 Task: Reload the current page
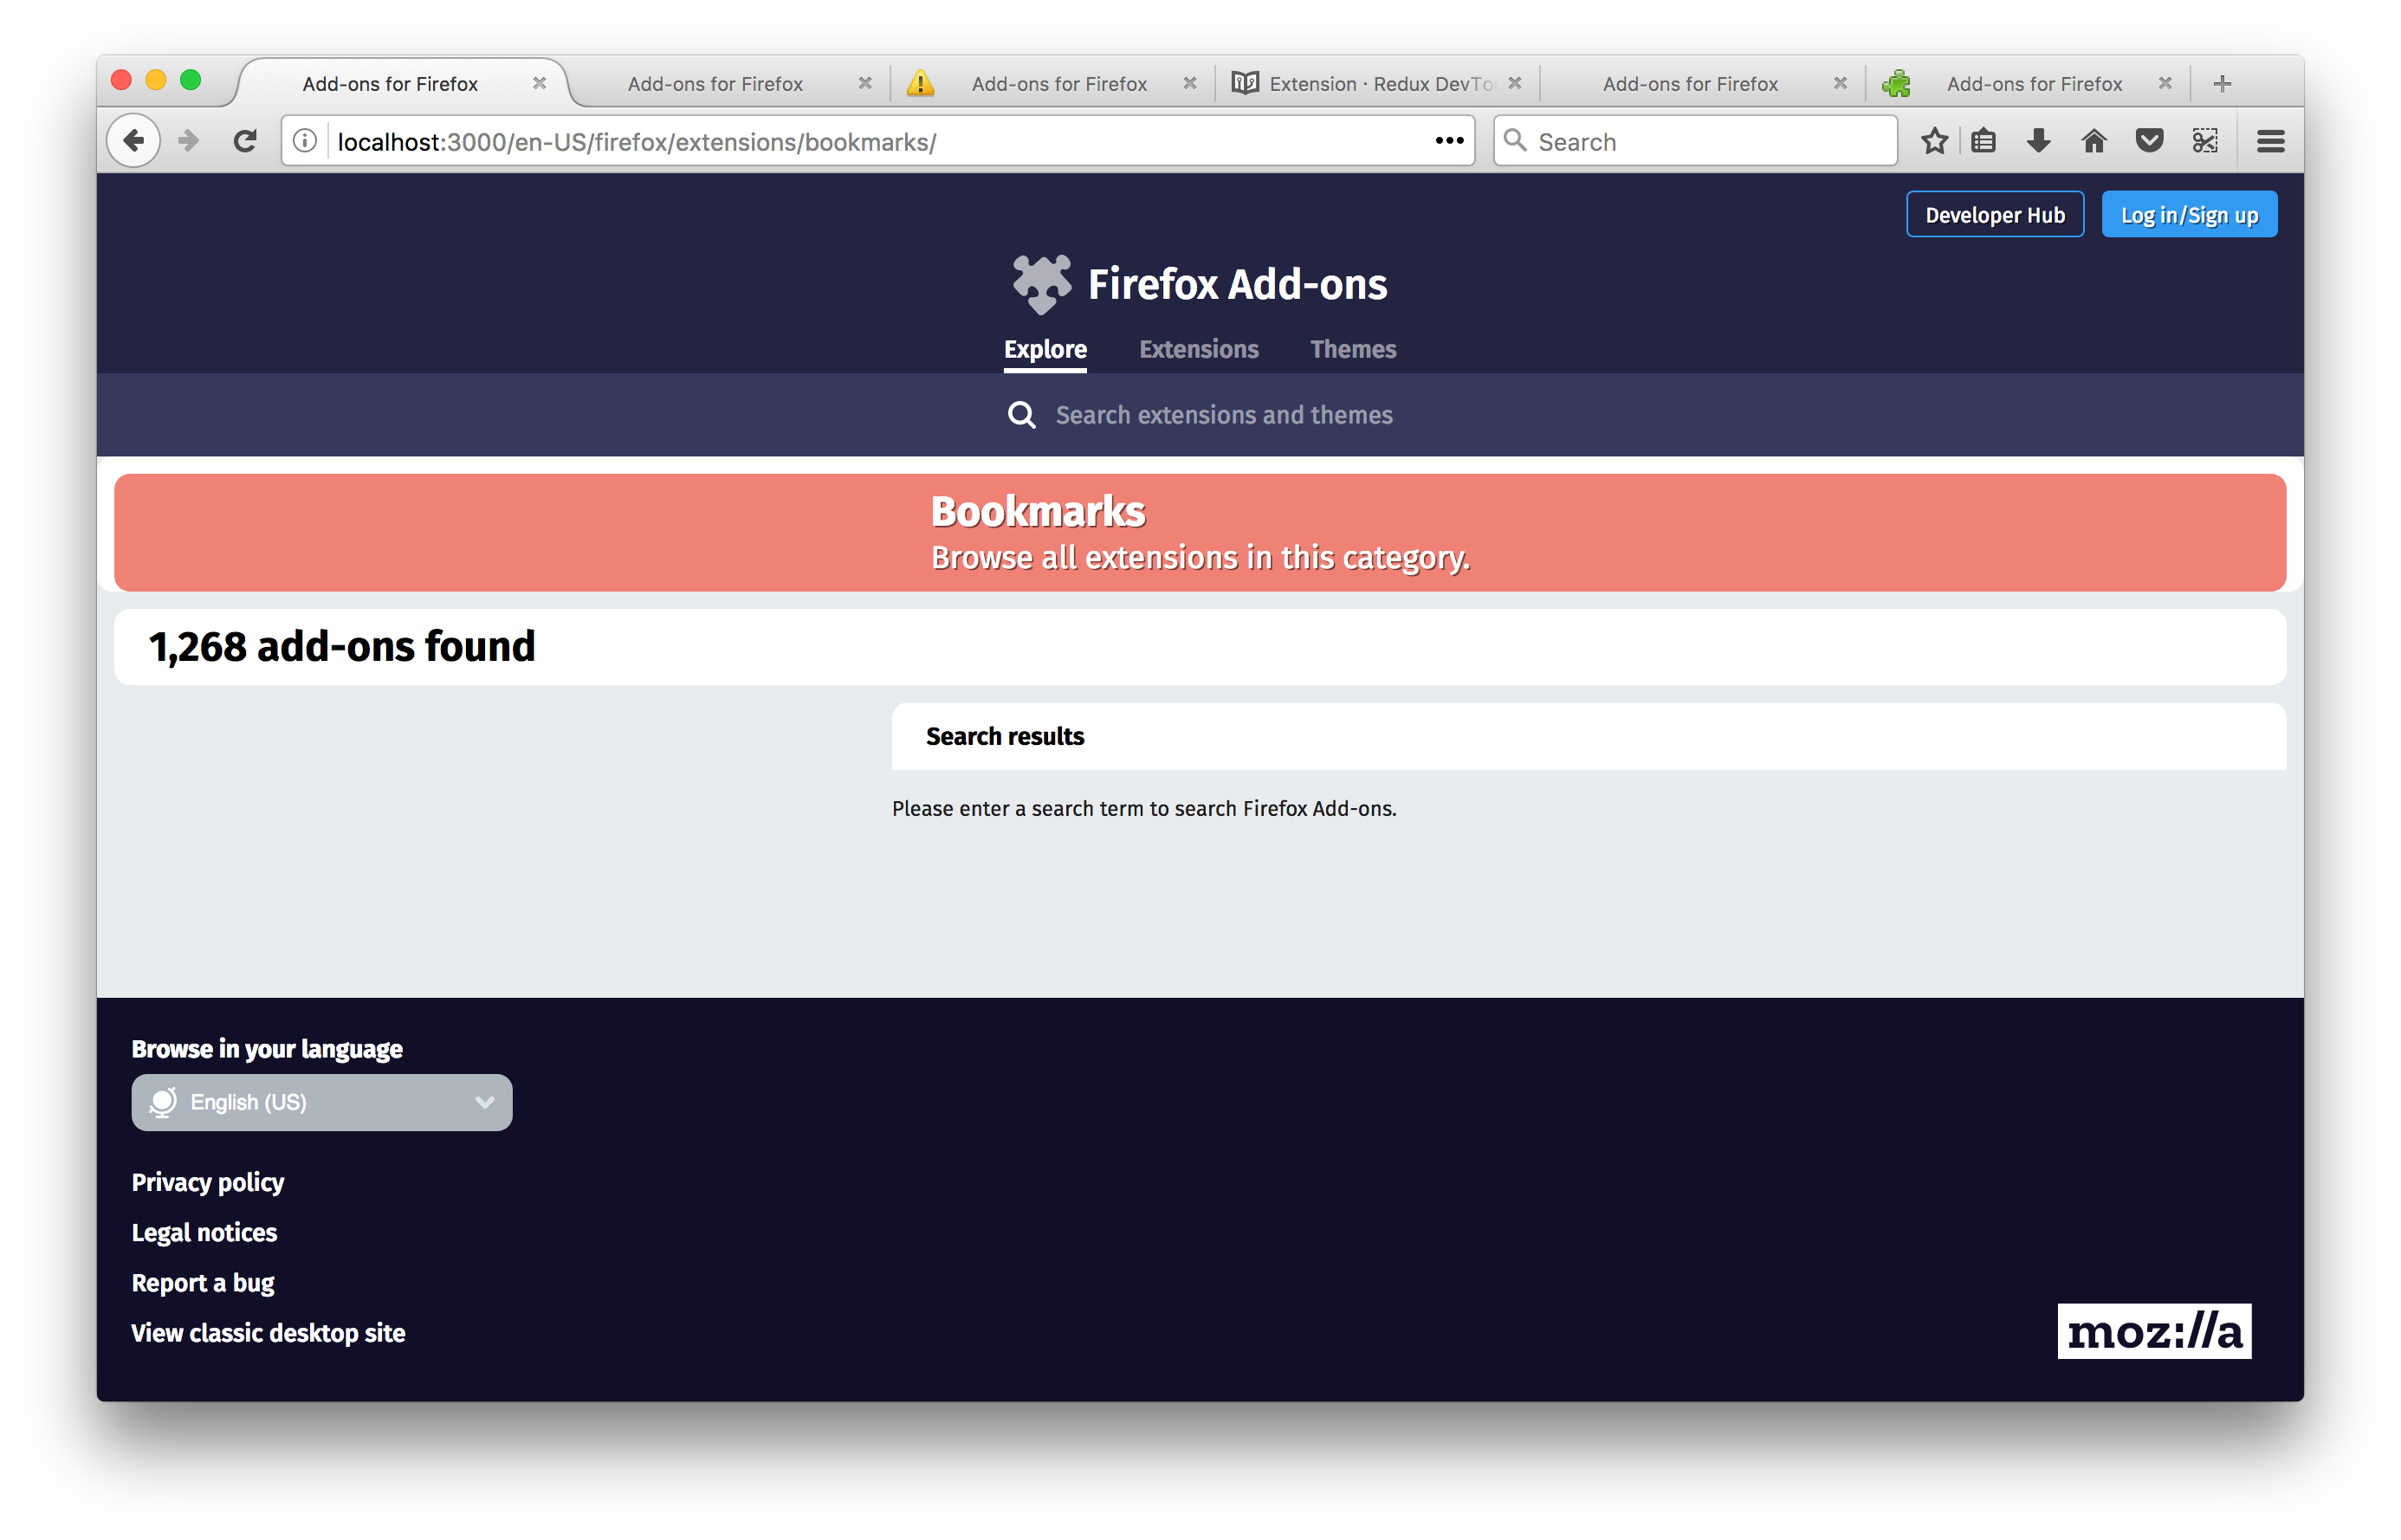(x=245, y=141)
